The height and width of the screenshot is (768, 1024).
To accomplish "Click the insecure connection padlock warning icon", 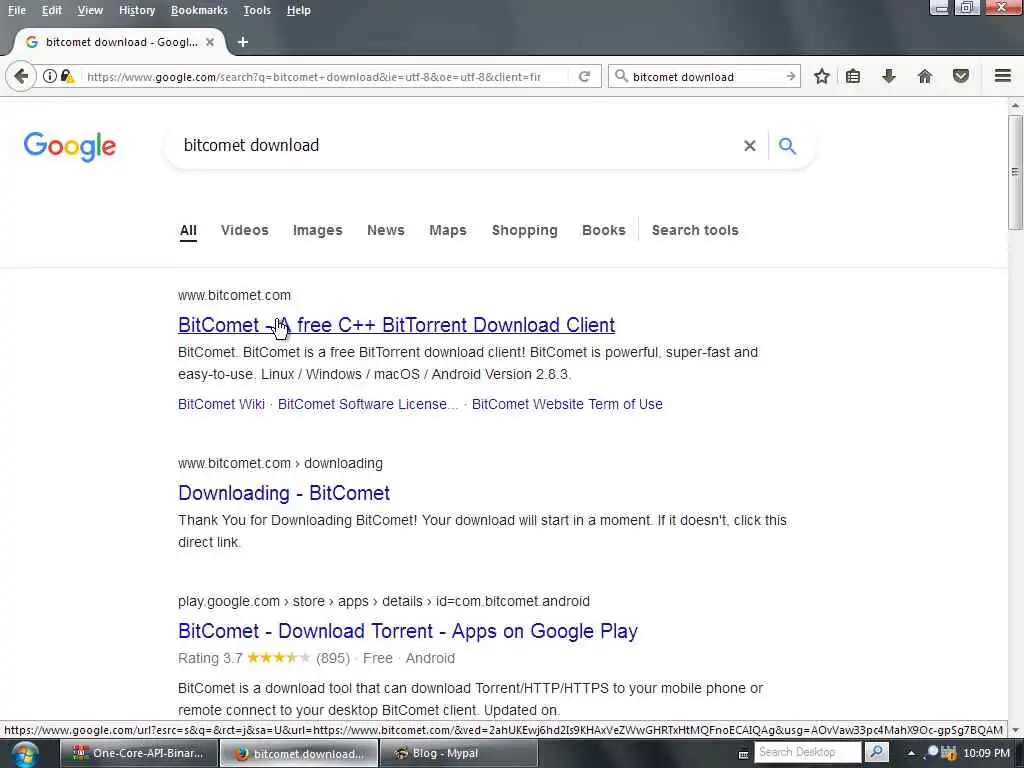I will (x=67, y=76).
